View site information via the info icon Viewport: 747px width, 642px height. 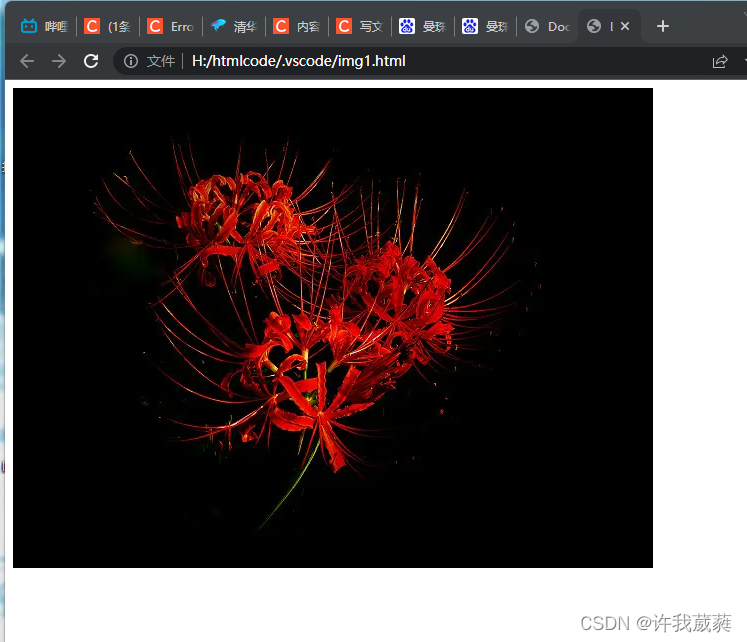[x=131, y=61]
